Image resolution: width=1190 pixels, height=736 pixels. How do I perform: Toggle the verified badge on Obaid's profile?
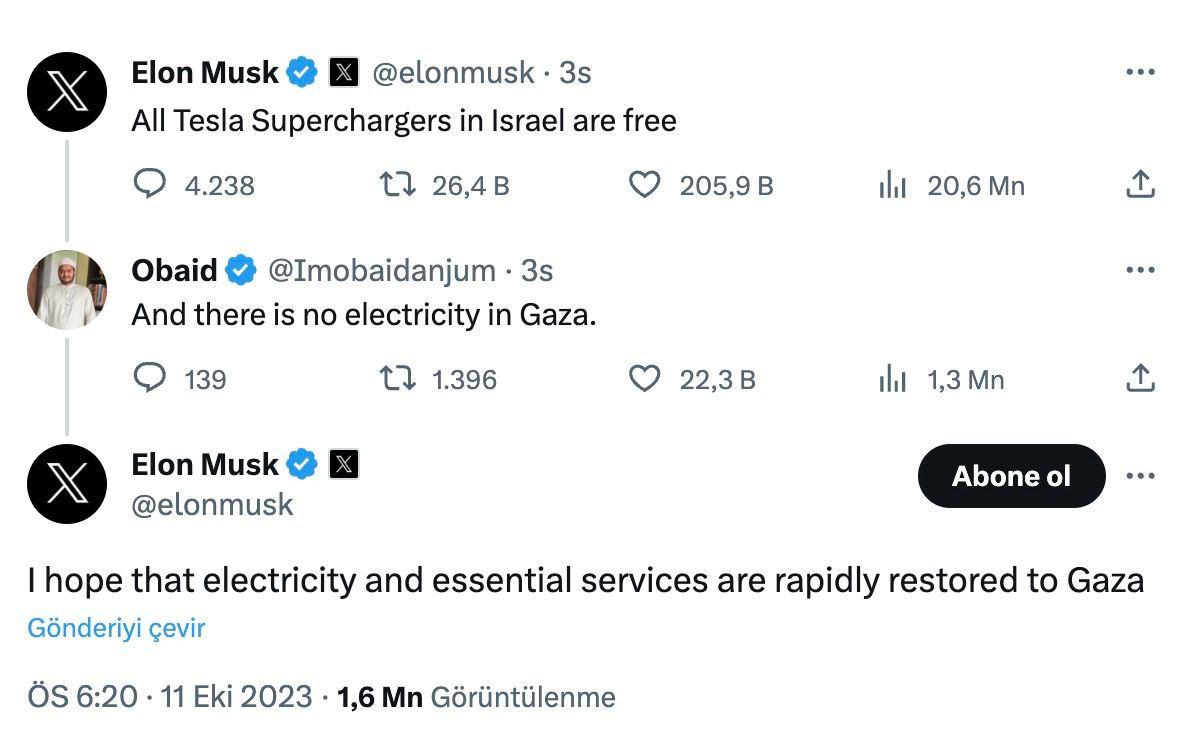239,269
